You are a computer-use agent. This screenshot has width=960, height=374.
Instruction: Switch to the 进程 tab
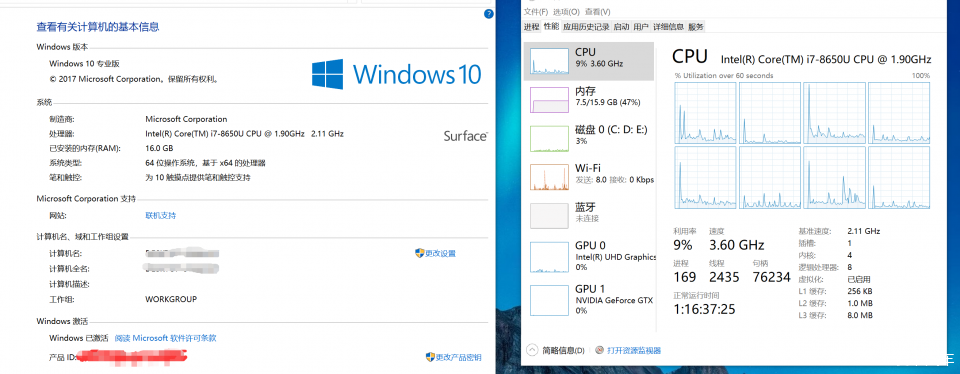coord(531,27)
